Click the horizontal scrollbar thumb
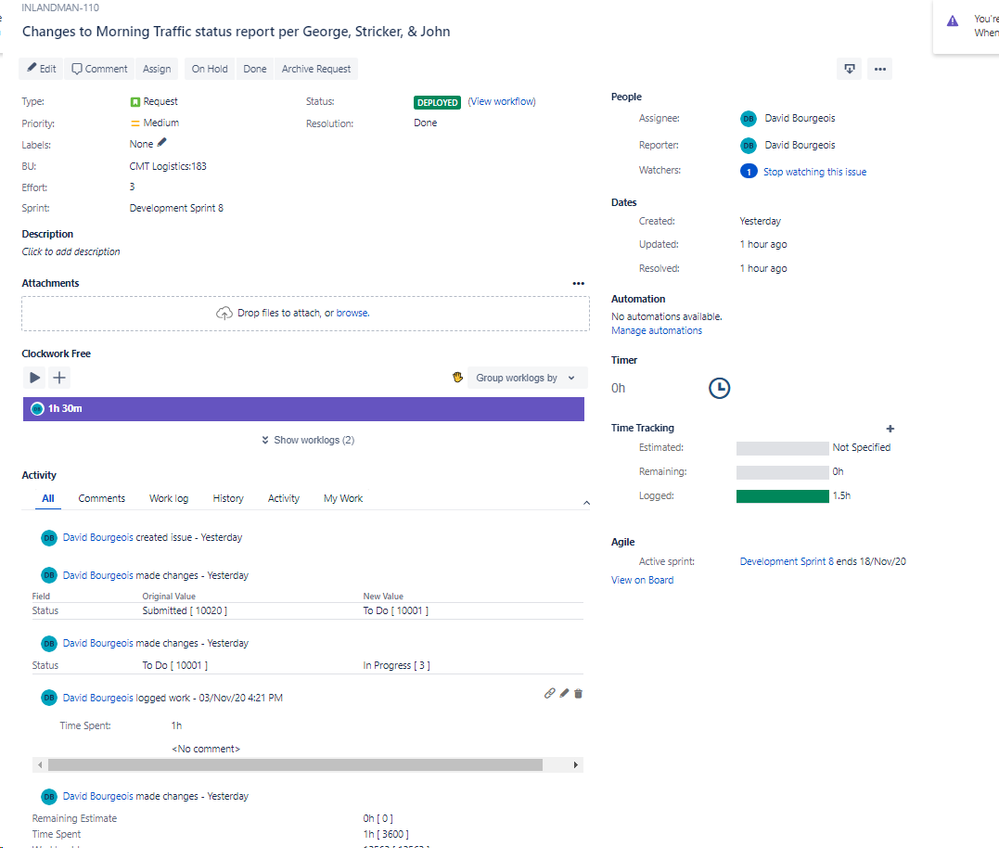999x848 pixels. tap(296, 765)
